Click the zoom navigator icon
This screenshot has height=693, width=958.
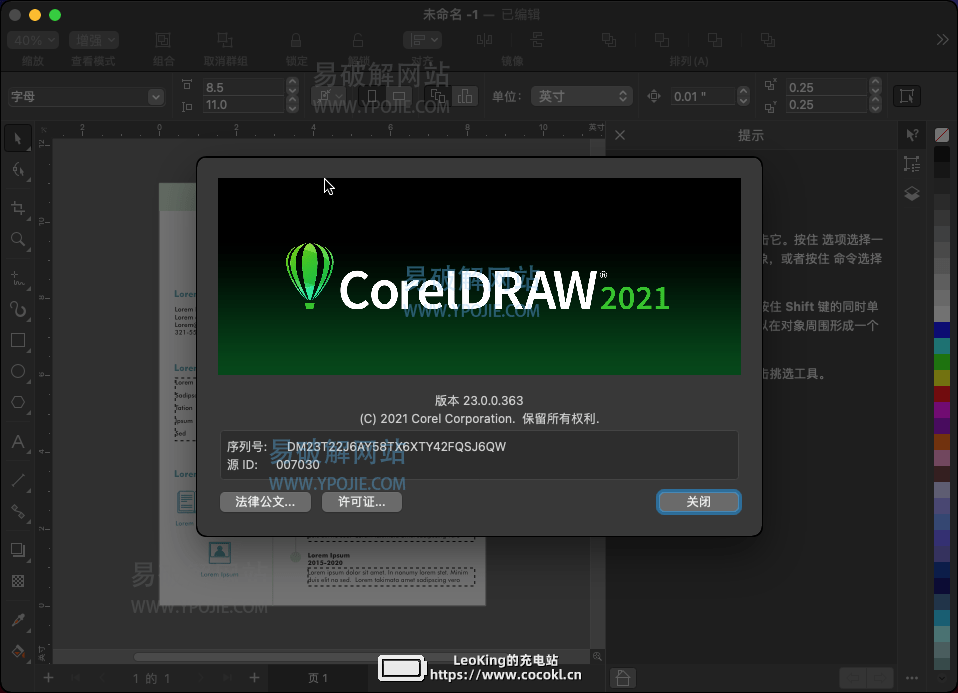pos(597,656)
